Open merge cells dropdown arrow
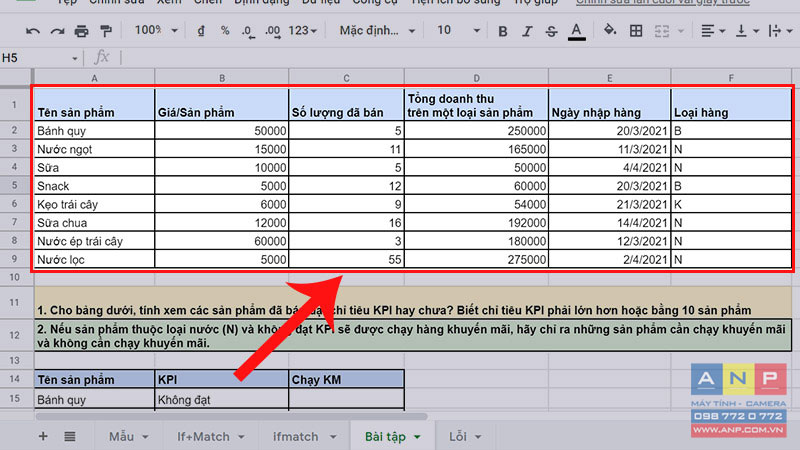The image size is (800, 450). [681, 31]
